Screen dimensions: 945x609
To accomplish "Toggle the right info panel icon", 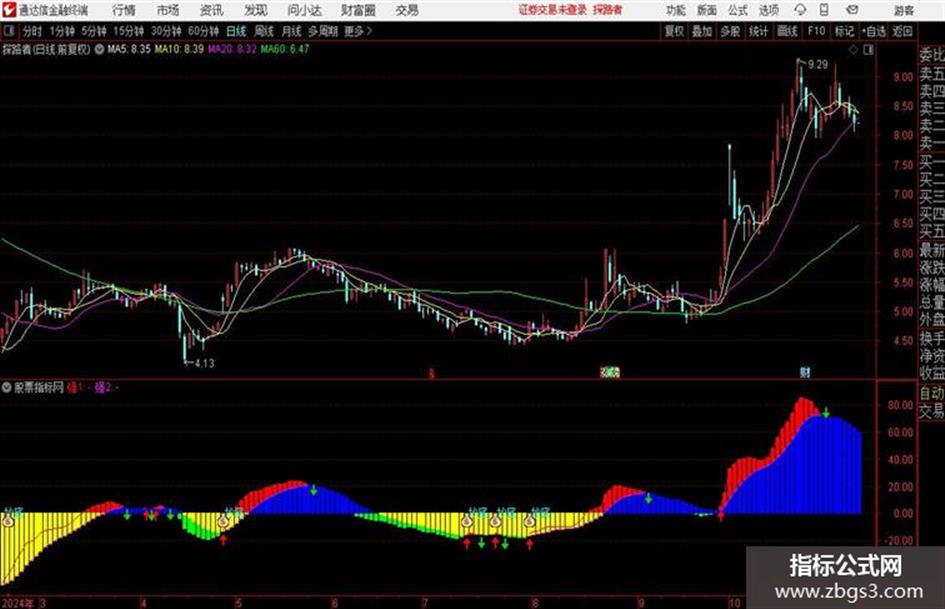I will [868, 50].
